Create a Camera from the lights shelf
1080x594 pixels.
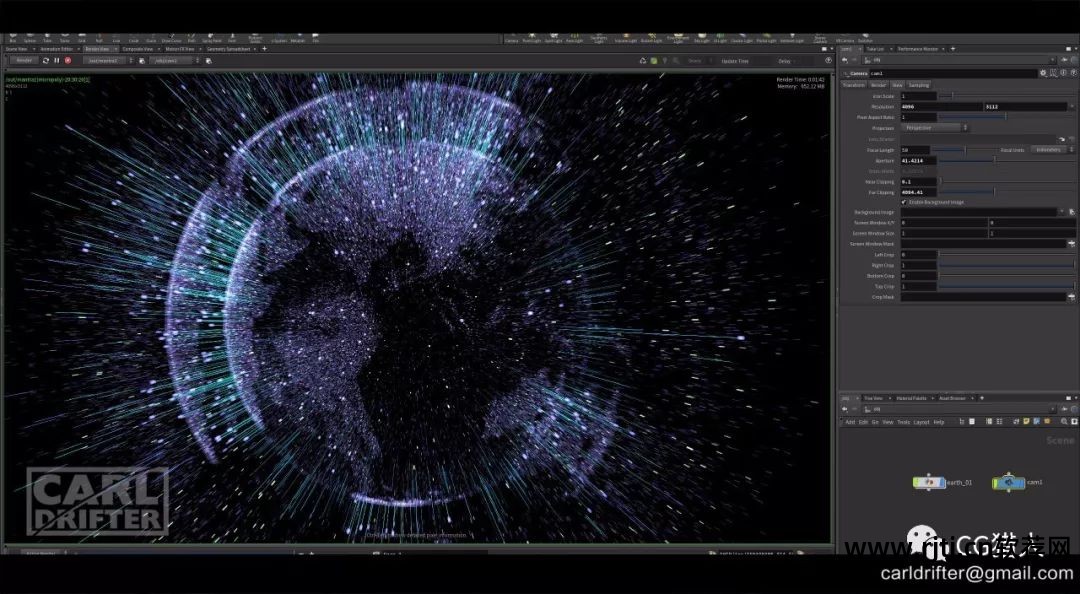(x=512, y=38)
